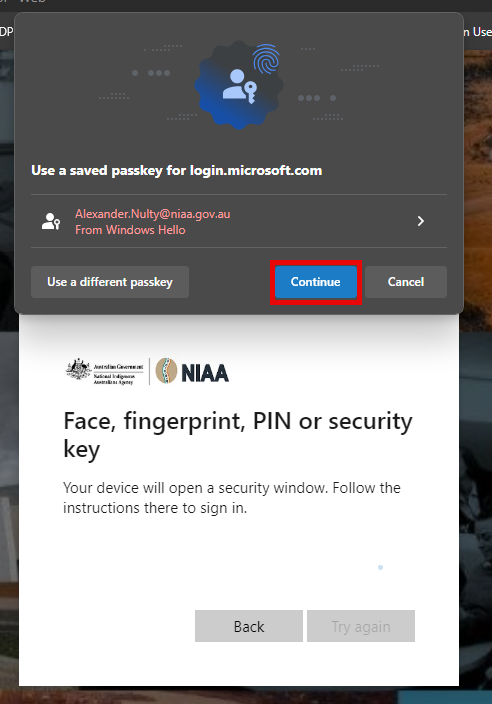Click the NIAA circular emblem icon
The image size is (492, 704).
(166, 371)
